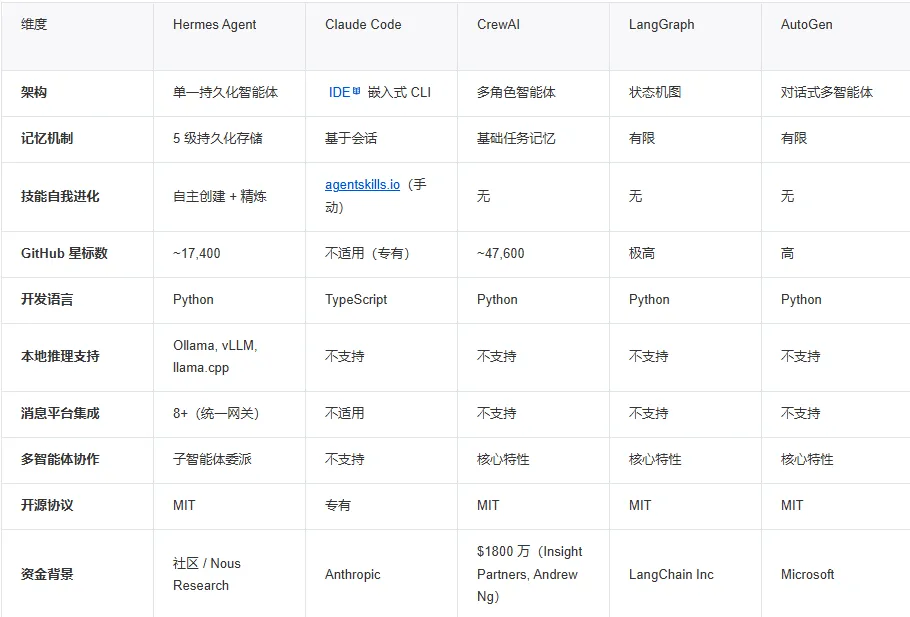Select the Anthropic cell
Screen dimensions: 910x617
tap(353, 575)
